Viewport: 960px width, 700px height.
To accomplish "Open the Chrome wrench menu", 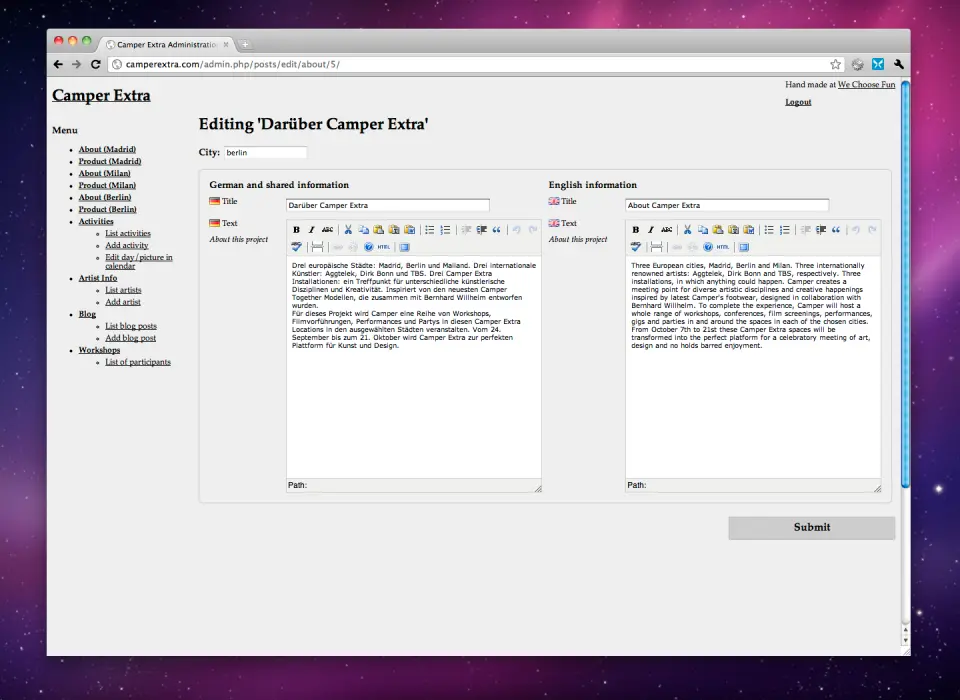I will point(899,64).
